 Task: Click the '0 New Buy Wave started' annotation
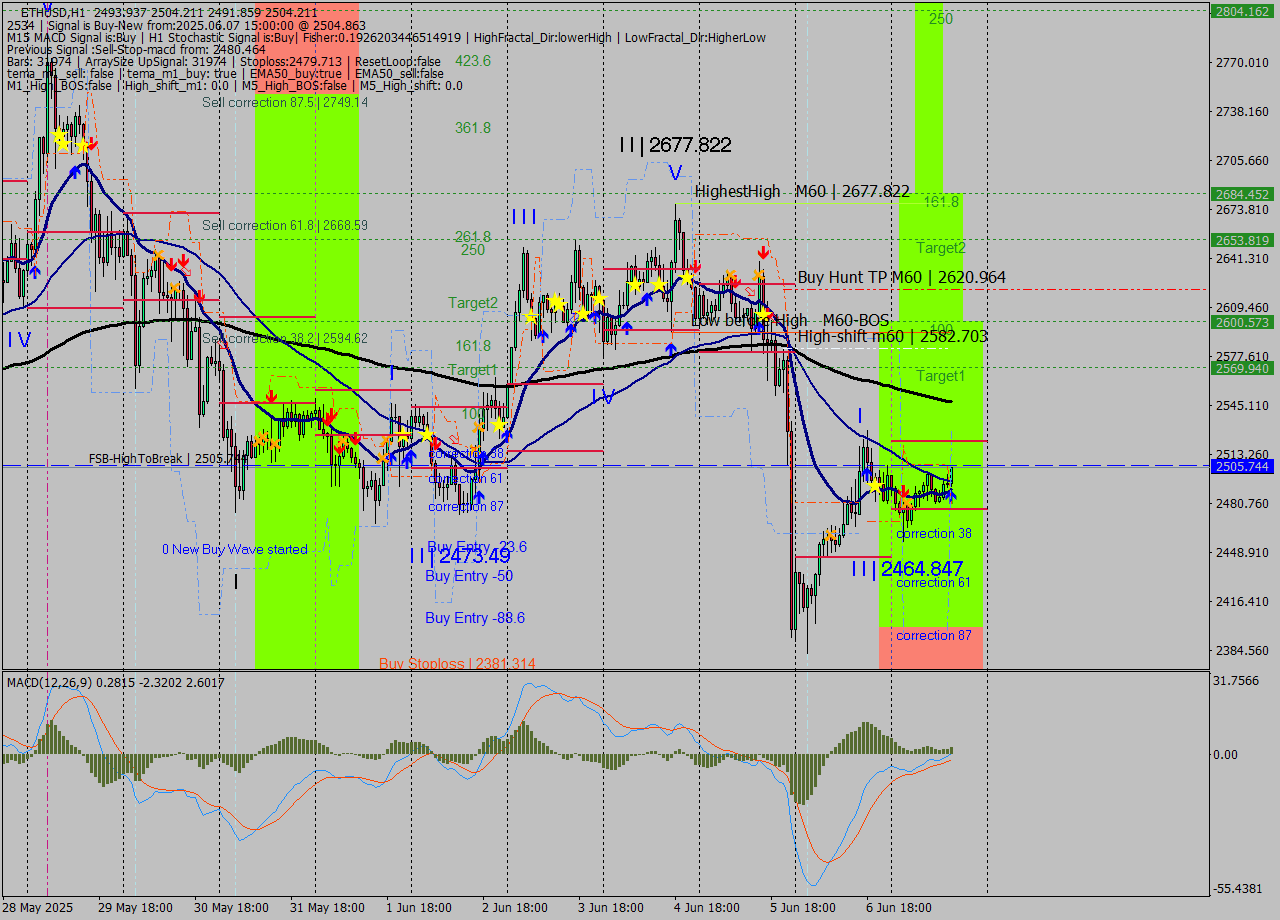tap(233, 549)
